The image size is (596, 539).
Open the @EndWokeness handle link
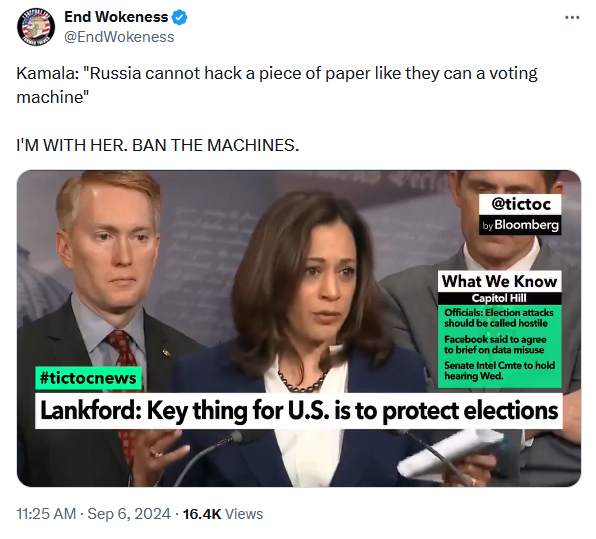[x=119, y=37]
